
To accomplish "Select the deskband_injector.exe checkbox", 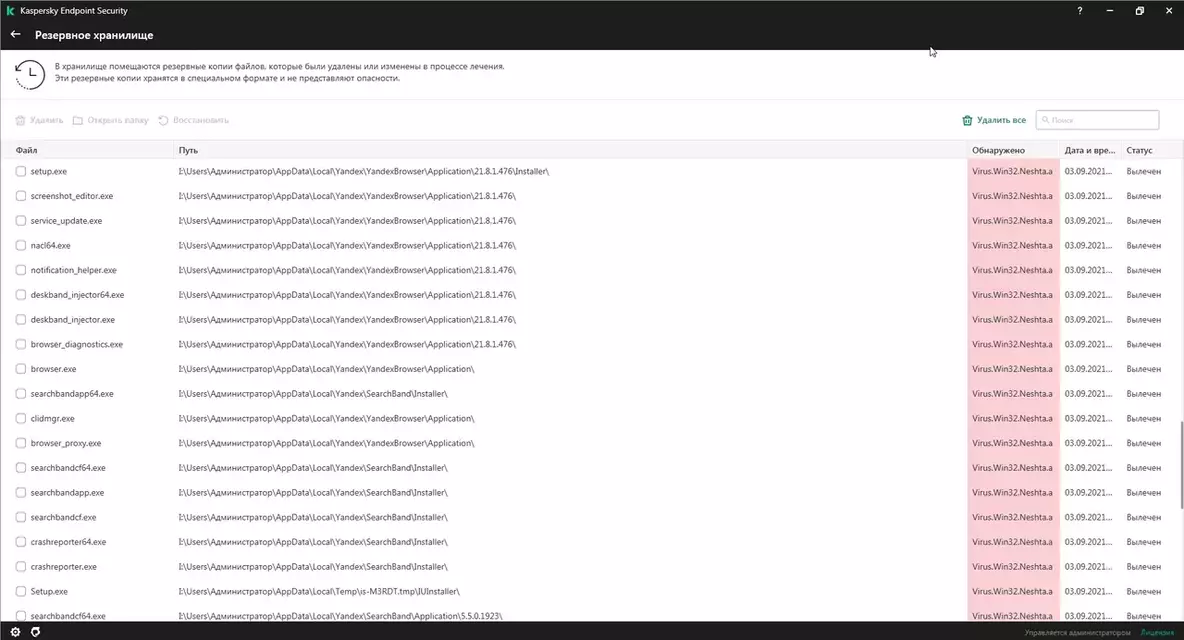I will coord(21,320).
